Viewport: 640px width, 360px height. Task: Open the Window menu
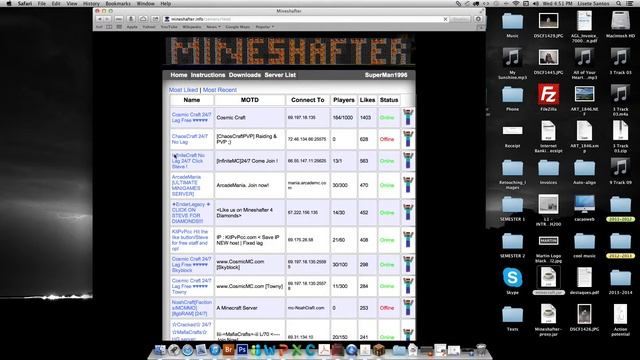145,3
